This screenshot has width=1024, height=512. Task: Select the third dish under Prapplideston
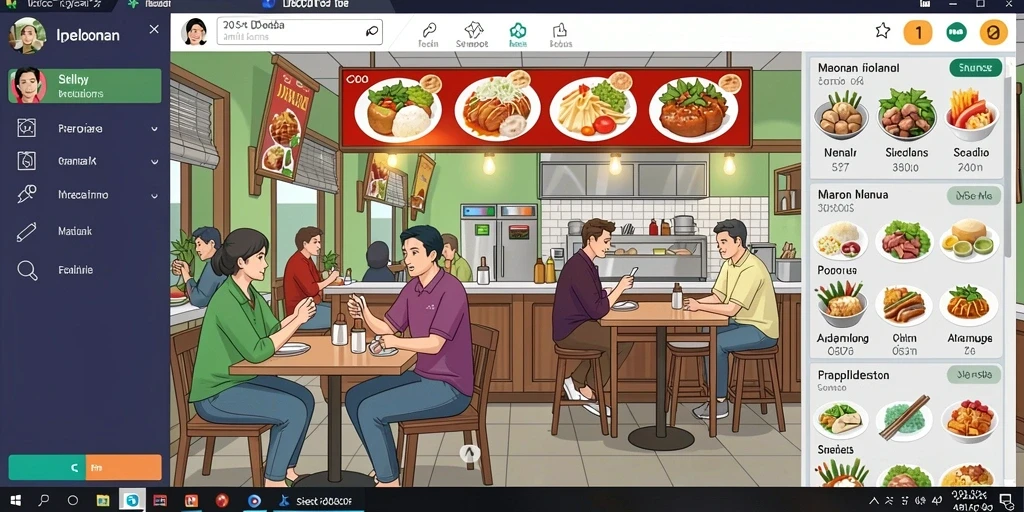click(970, 419)
